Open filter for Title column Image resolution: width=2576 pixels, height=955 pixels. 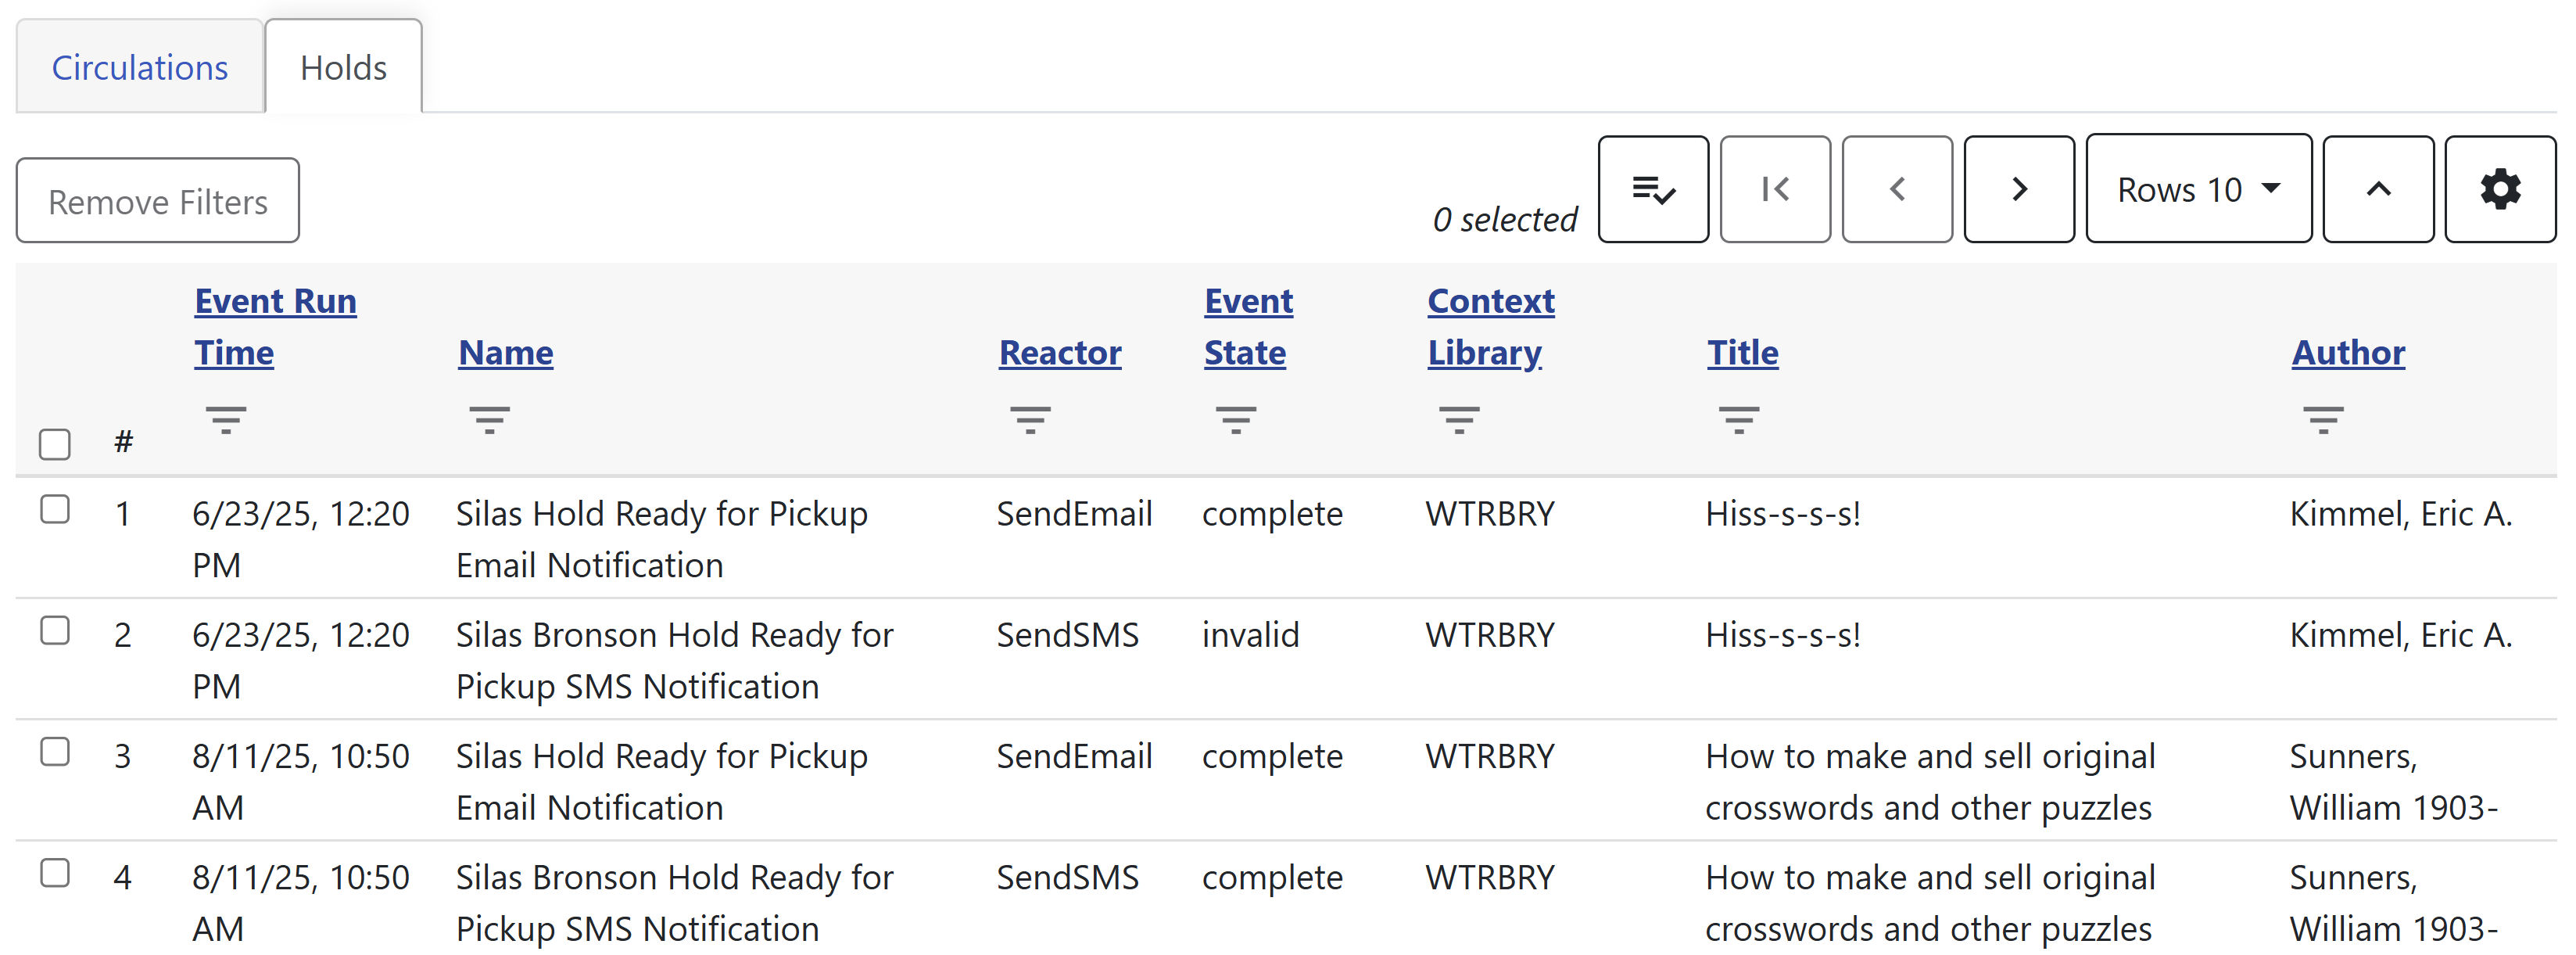click(1738, 420)
